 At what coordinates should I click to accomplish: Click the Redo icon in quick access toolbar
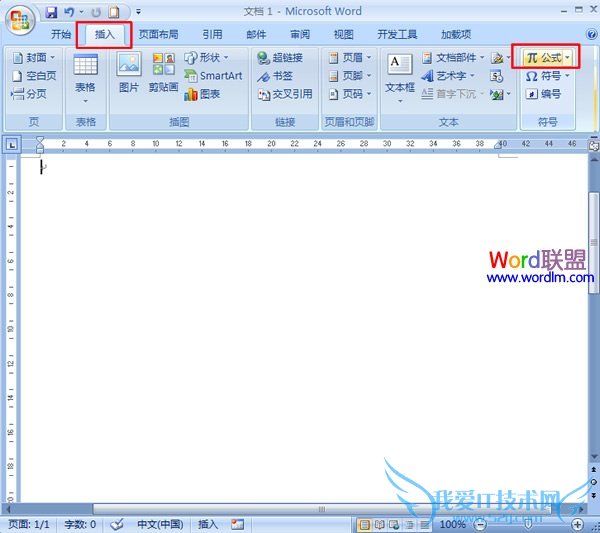coord(96,12)
